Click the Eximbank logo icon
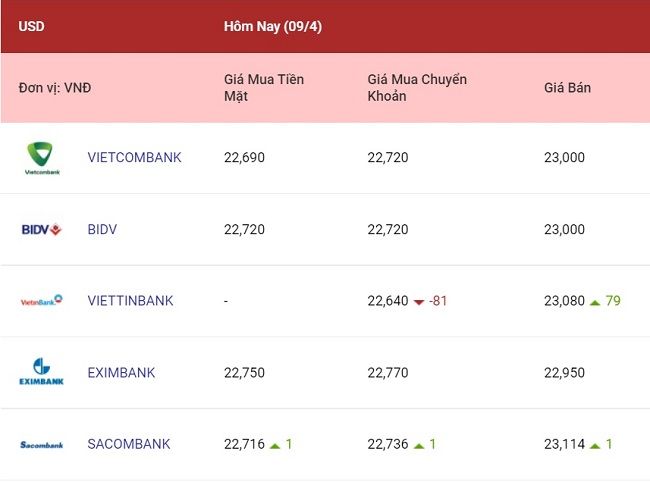Screen dimensions: 650x482 (x=41, y=372)
